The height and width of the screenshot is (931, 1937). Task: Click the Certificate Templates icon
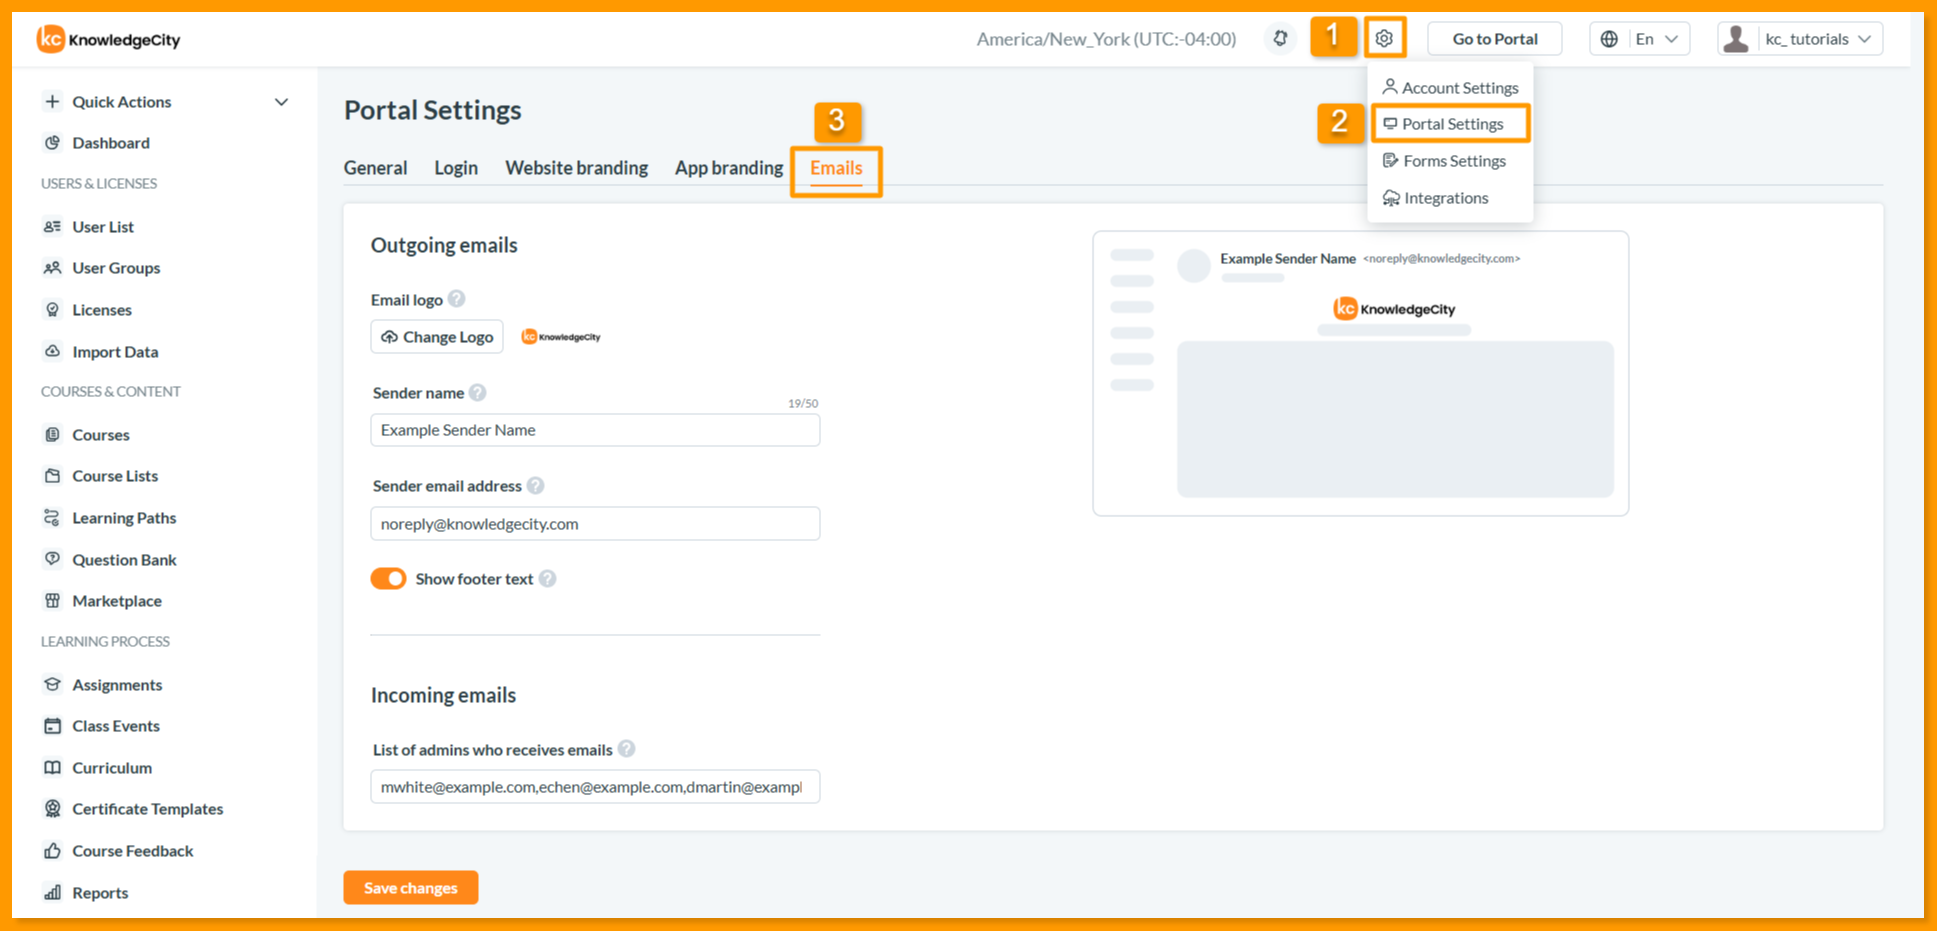click(53, 809)
